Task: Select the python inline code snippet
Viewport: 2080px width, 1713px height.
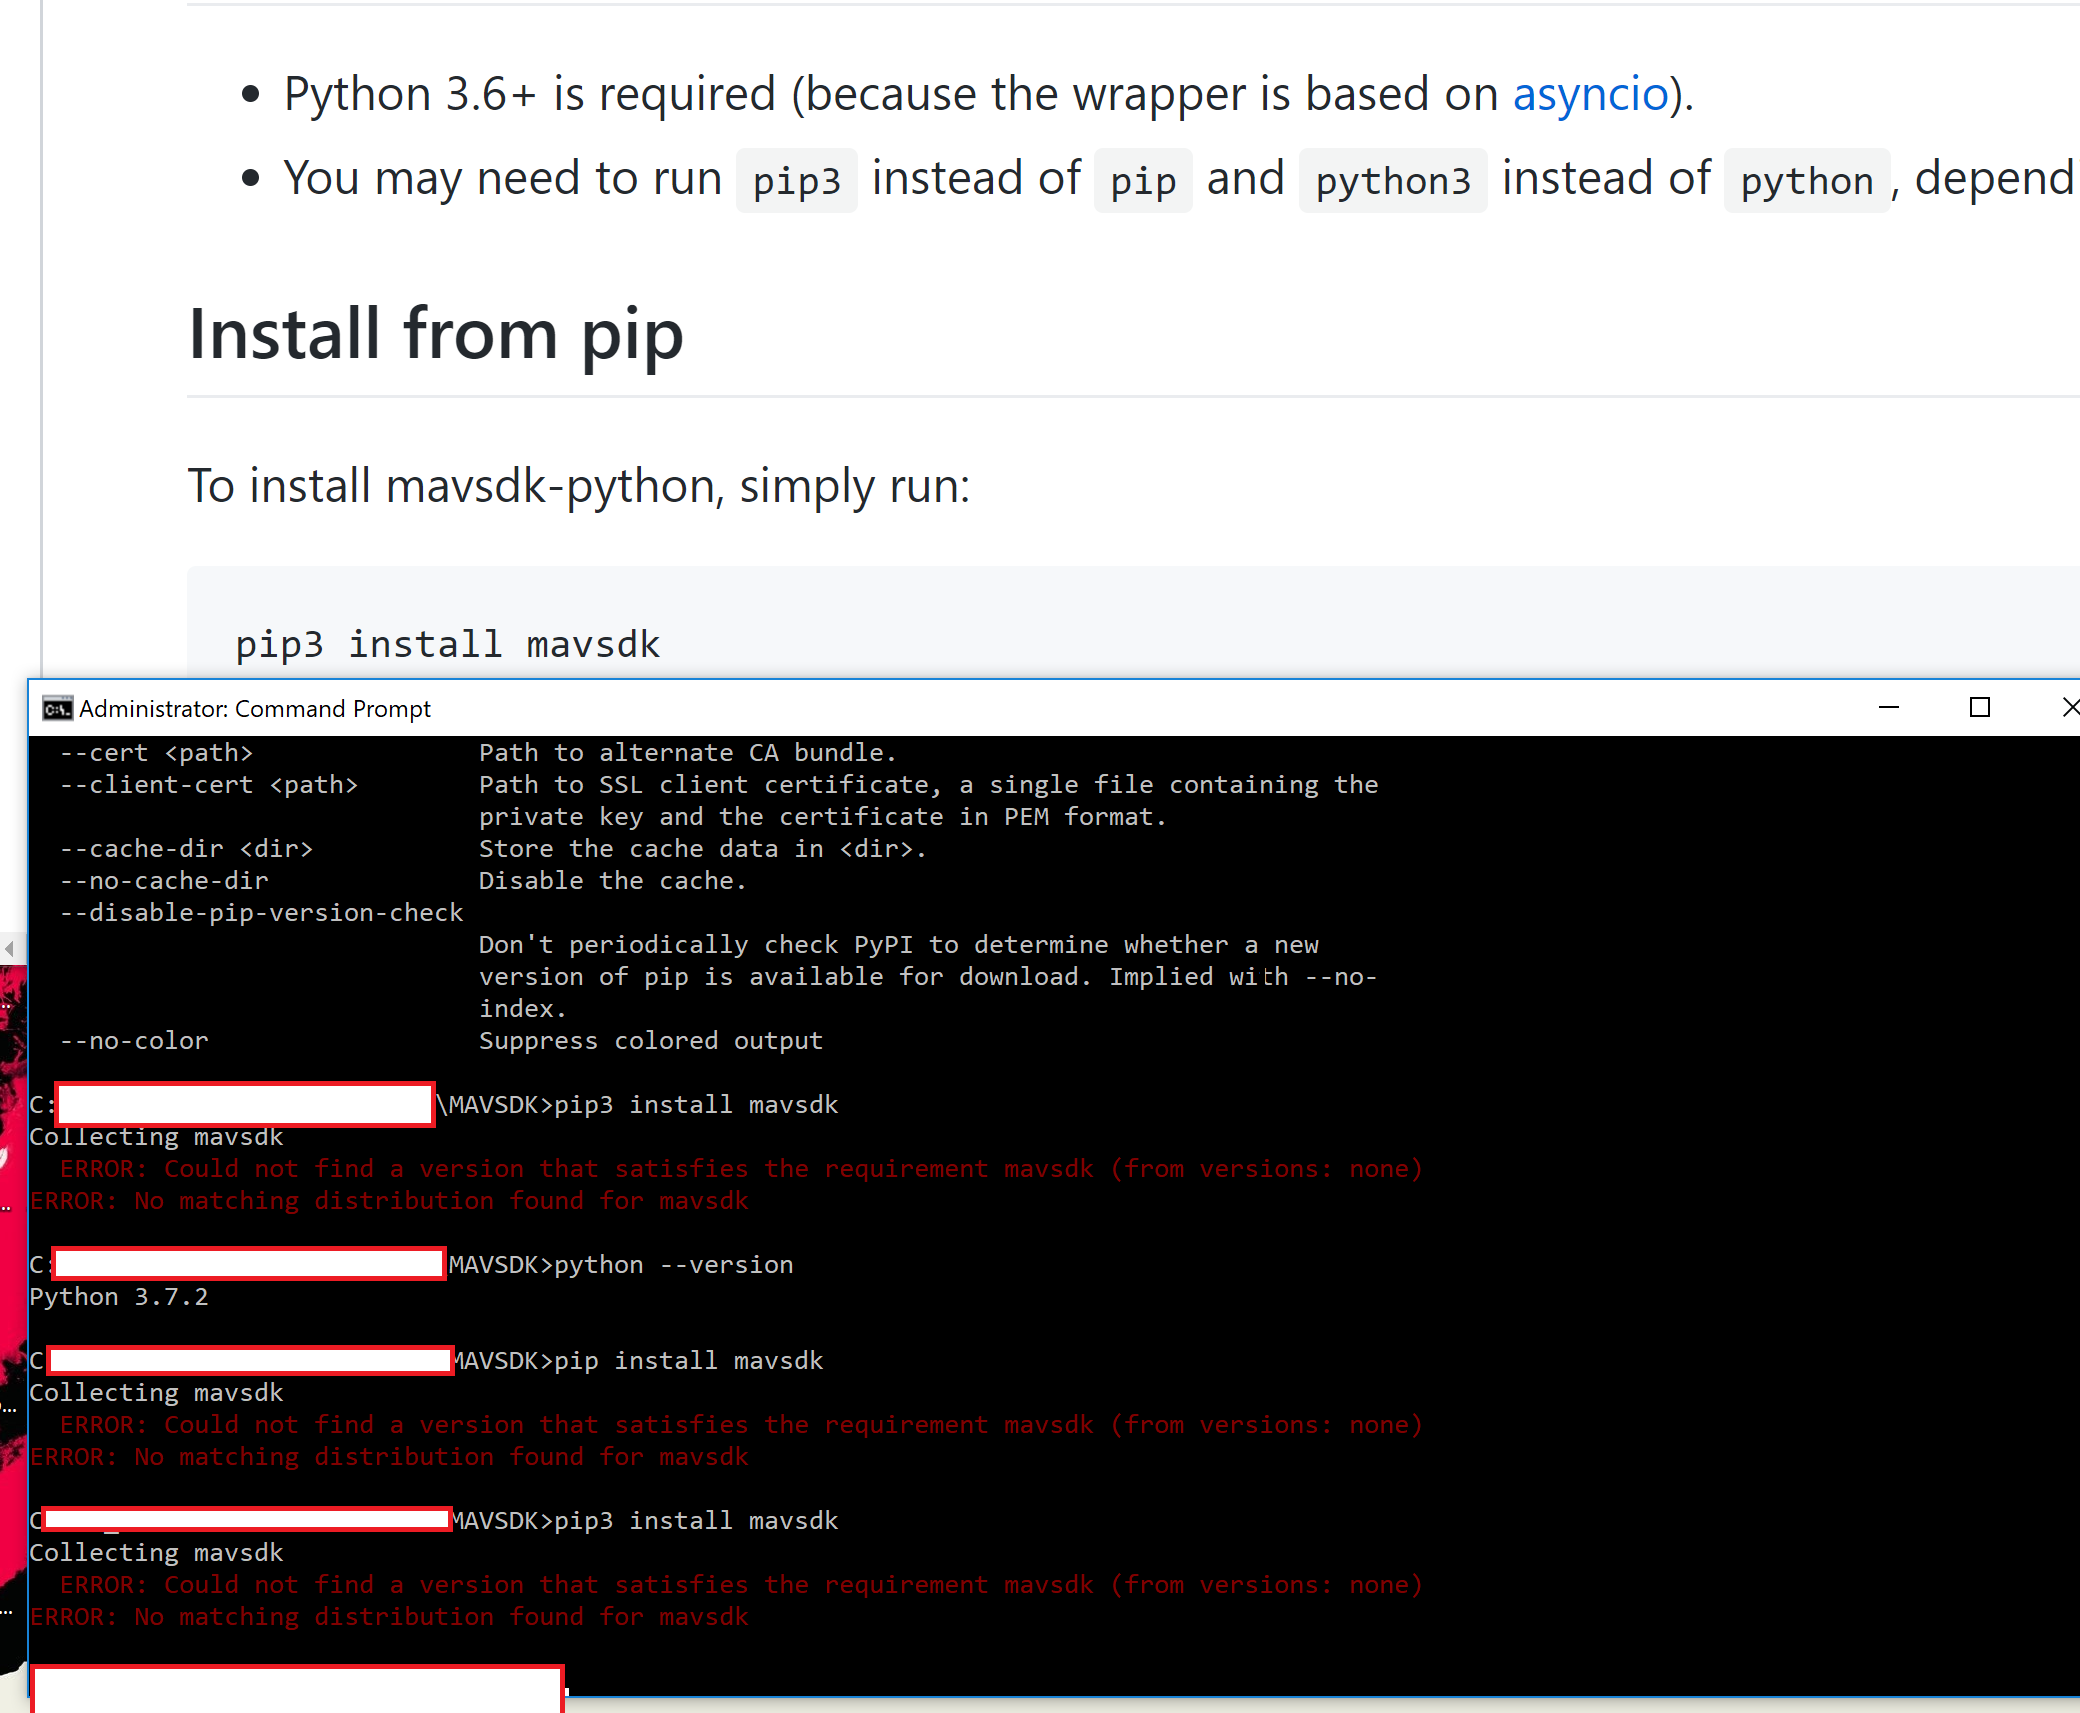Action: [x=1806, y=180]
